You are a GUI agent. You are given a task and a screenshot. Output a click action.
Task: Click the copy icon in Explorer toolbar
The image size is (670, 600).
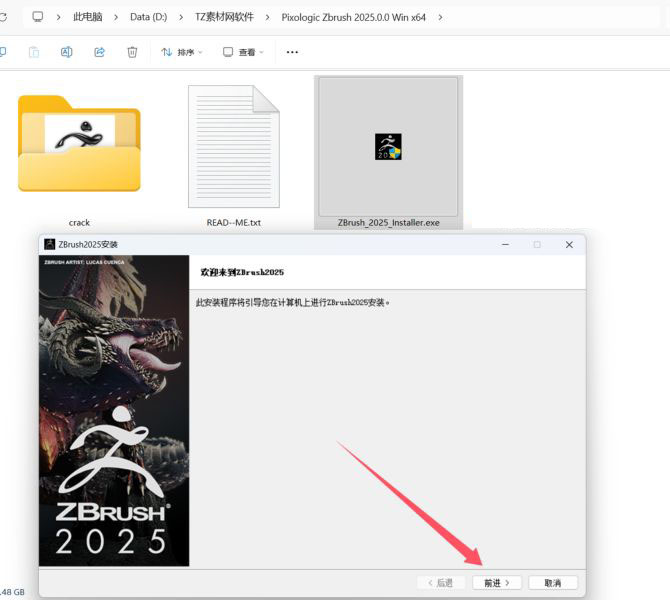coord(2,52)
